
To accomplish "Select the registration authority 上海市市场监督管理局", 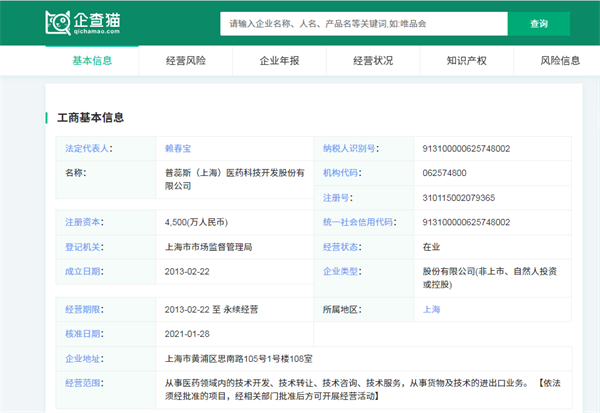I will coord(209,247).
